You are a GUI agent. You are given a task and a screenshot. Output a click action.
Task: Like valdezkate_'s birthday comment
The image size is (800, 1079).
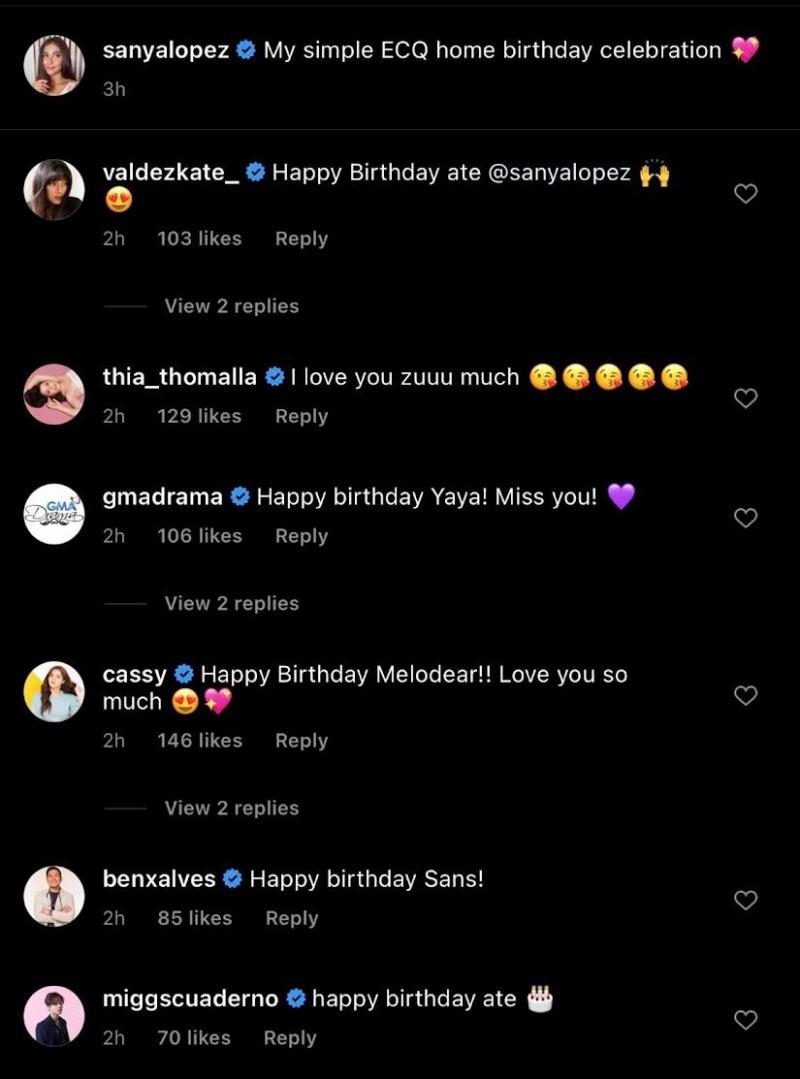[x=746, y=194]
